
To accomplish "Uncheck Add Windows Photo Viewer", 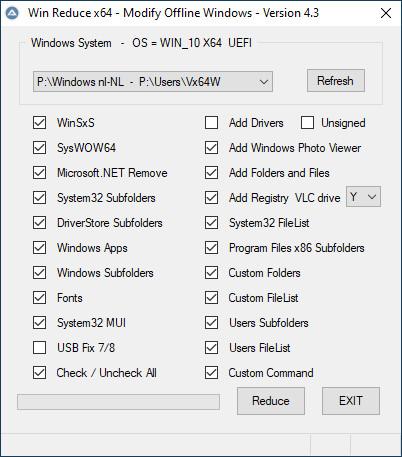I will pos(212,148).
